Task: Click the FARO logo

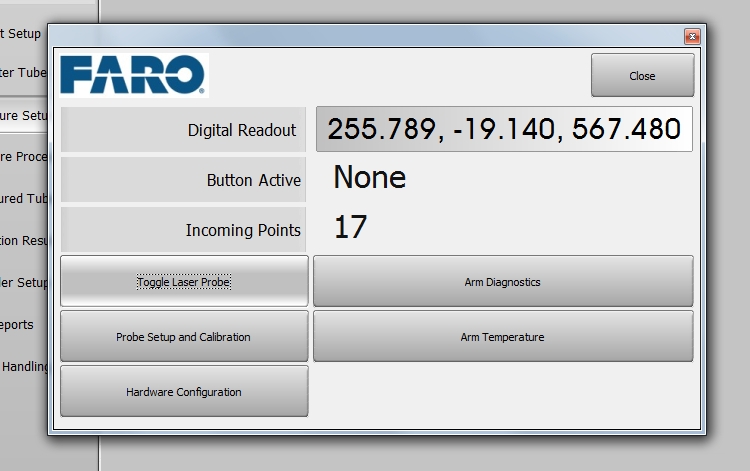Action: click(133, 75)
